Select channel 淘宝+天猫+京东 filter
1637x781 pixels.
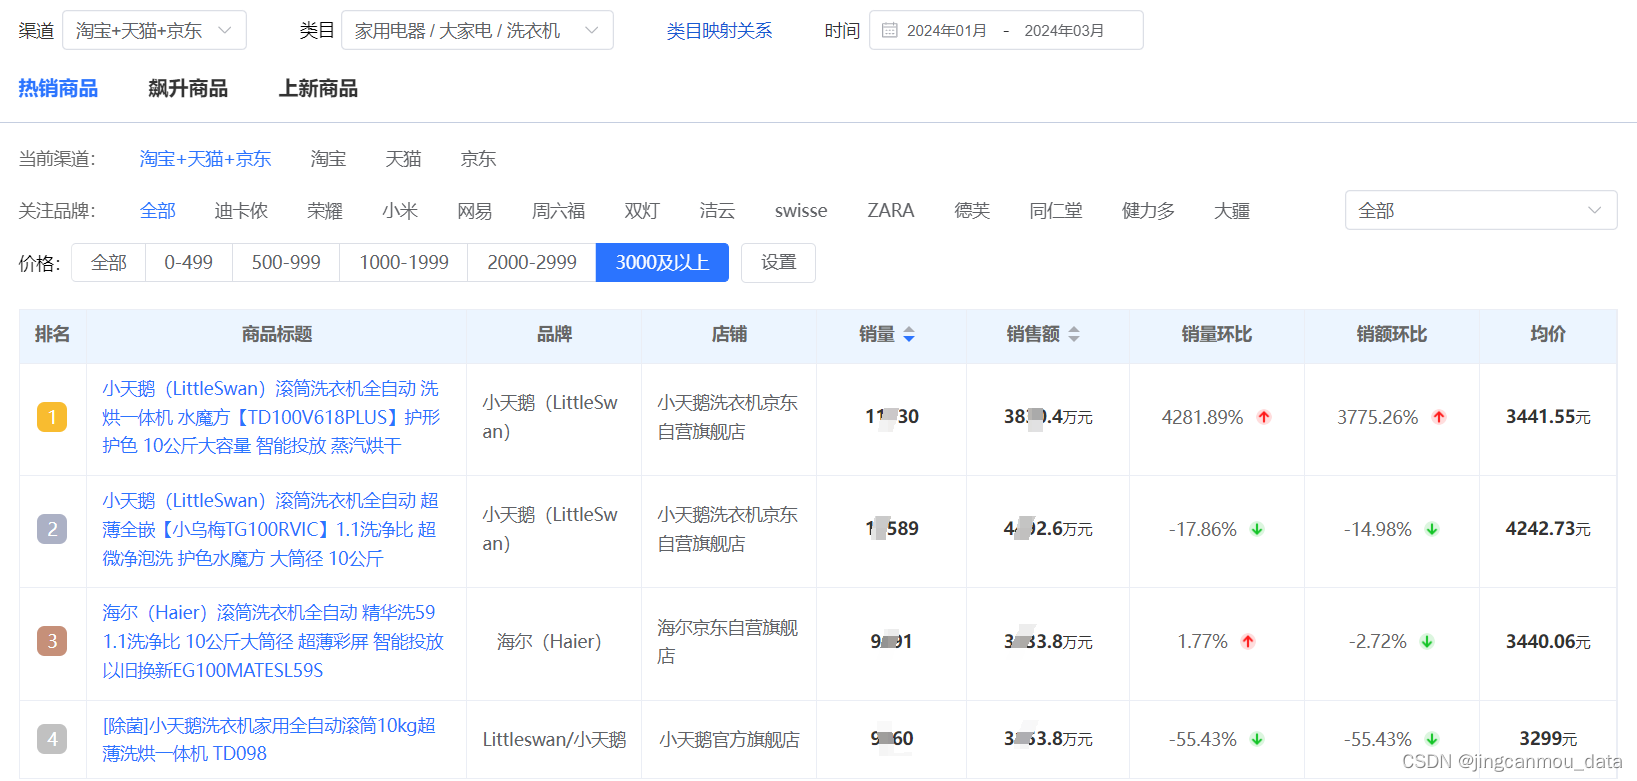(x=205, y=159)
